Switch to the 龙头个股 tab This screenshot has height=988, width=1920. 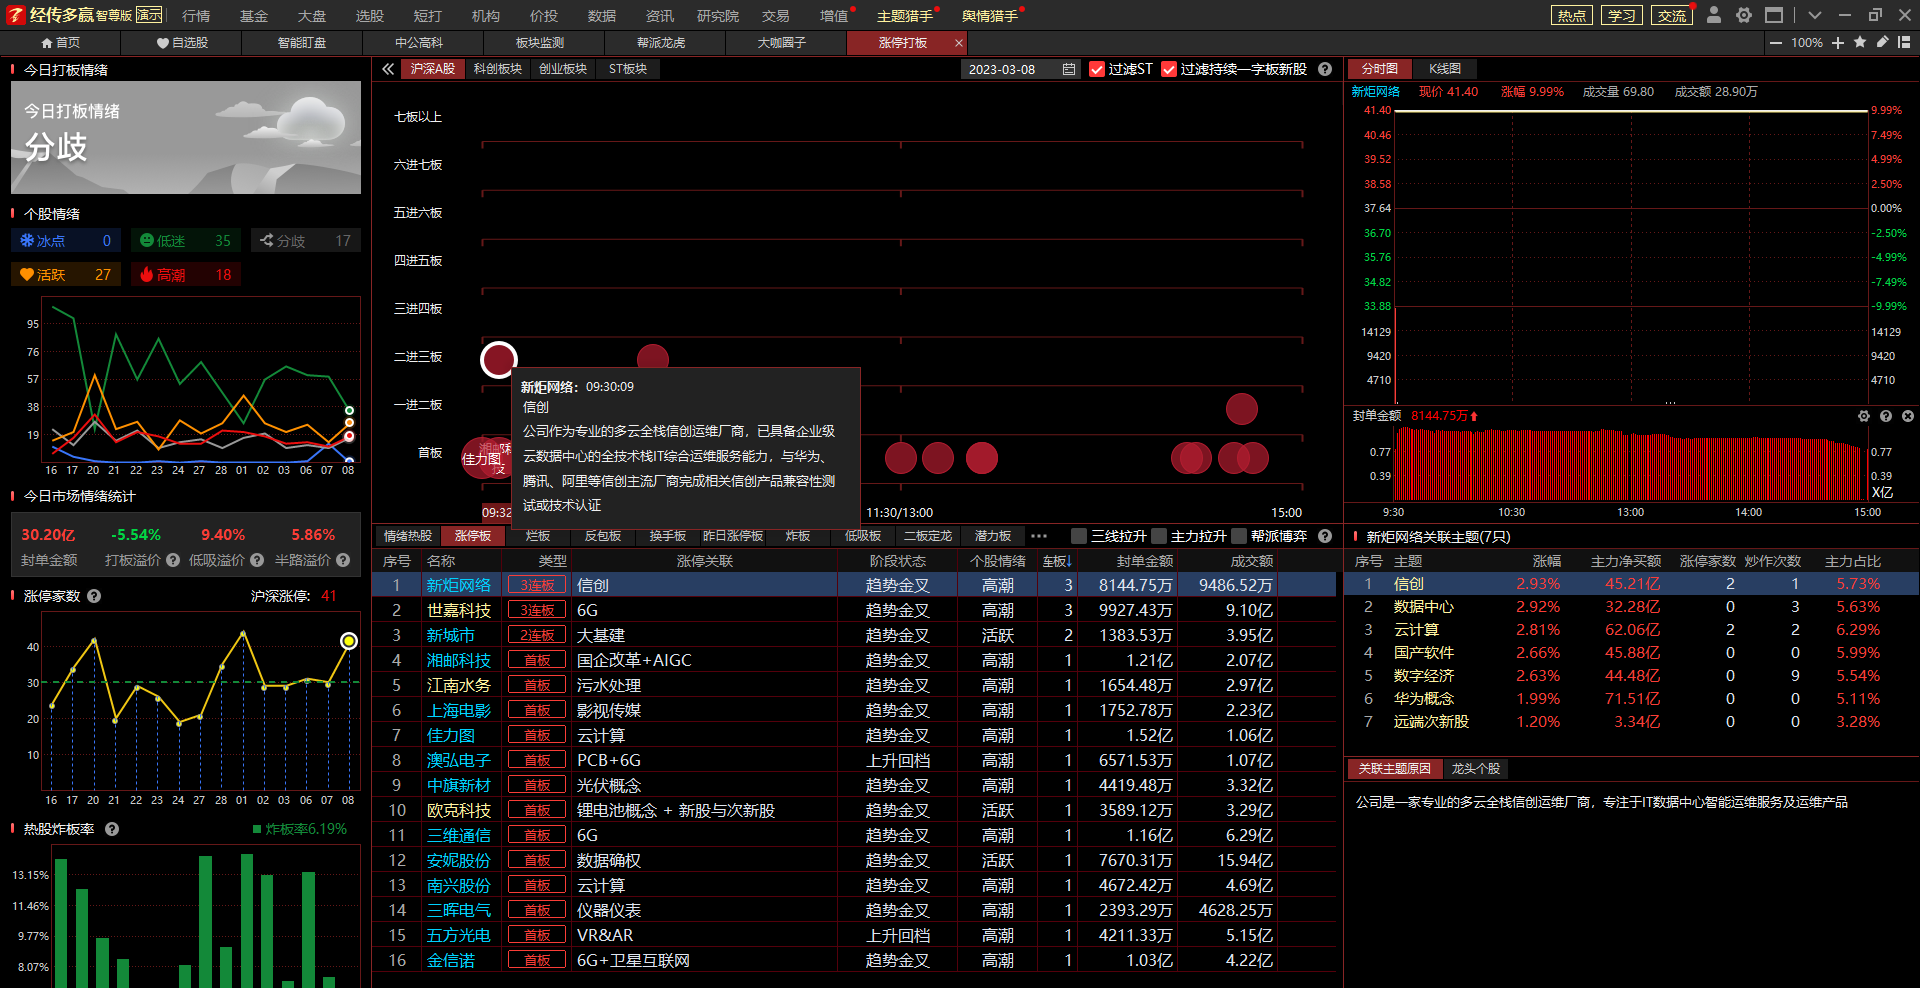[1476, 769]
